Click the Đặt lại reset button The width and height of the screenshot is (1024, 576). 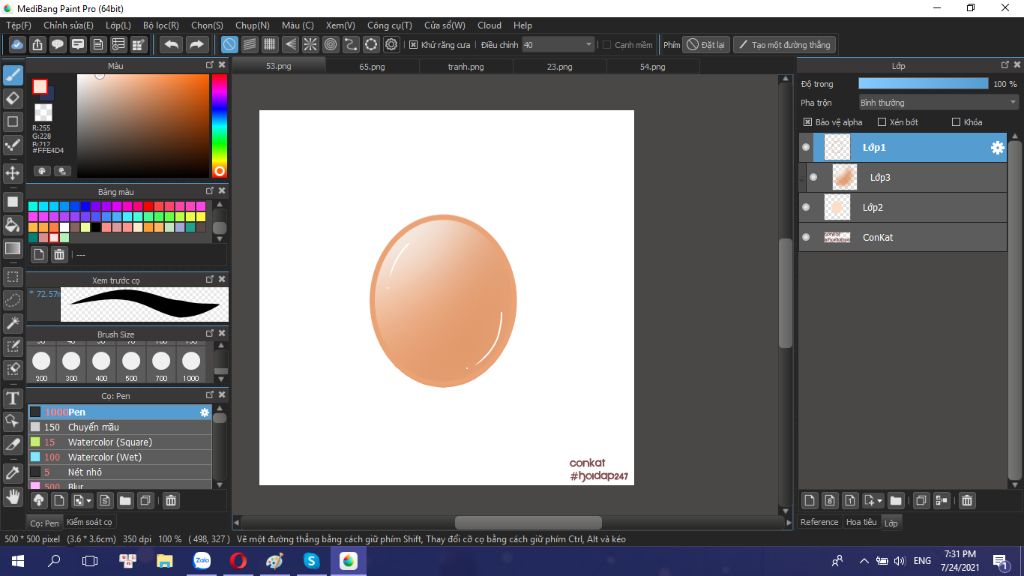tap(706, 45)
